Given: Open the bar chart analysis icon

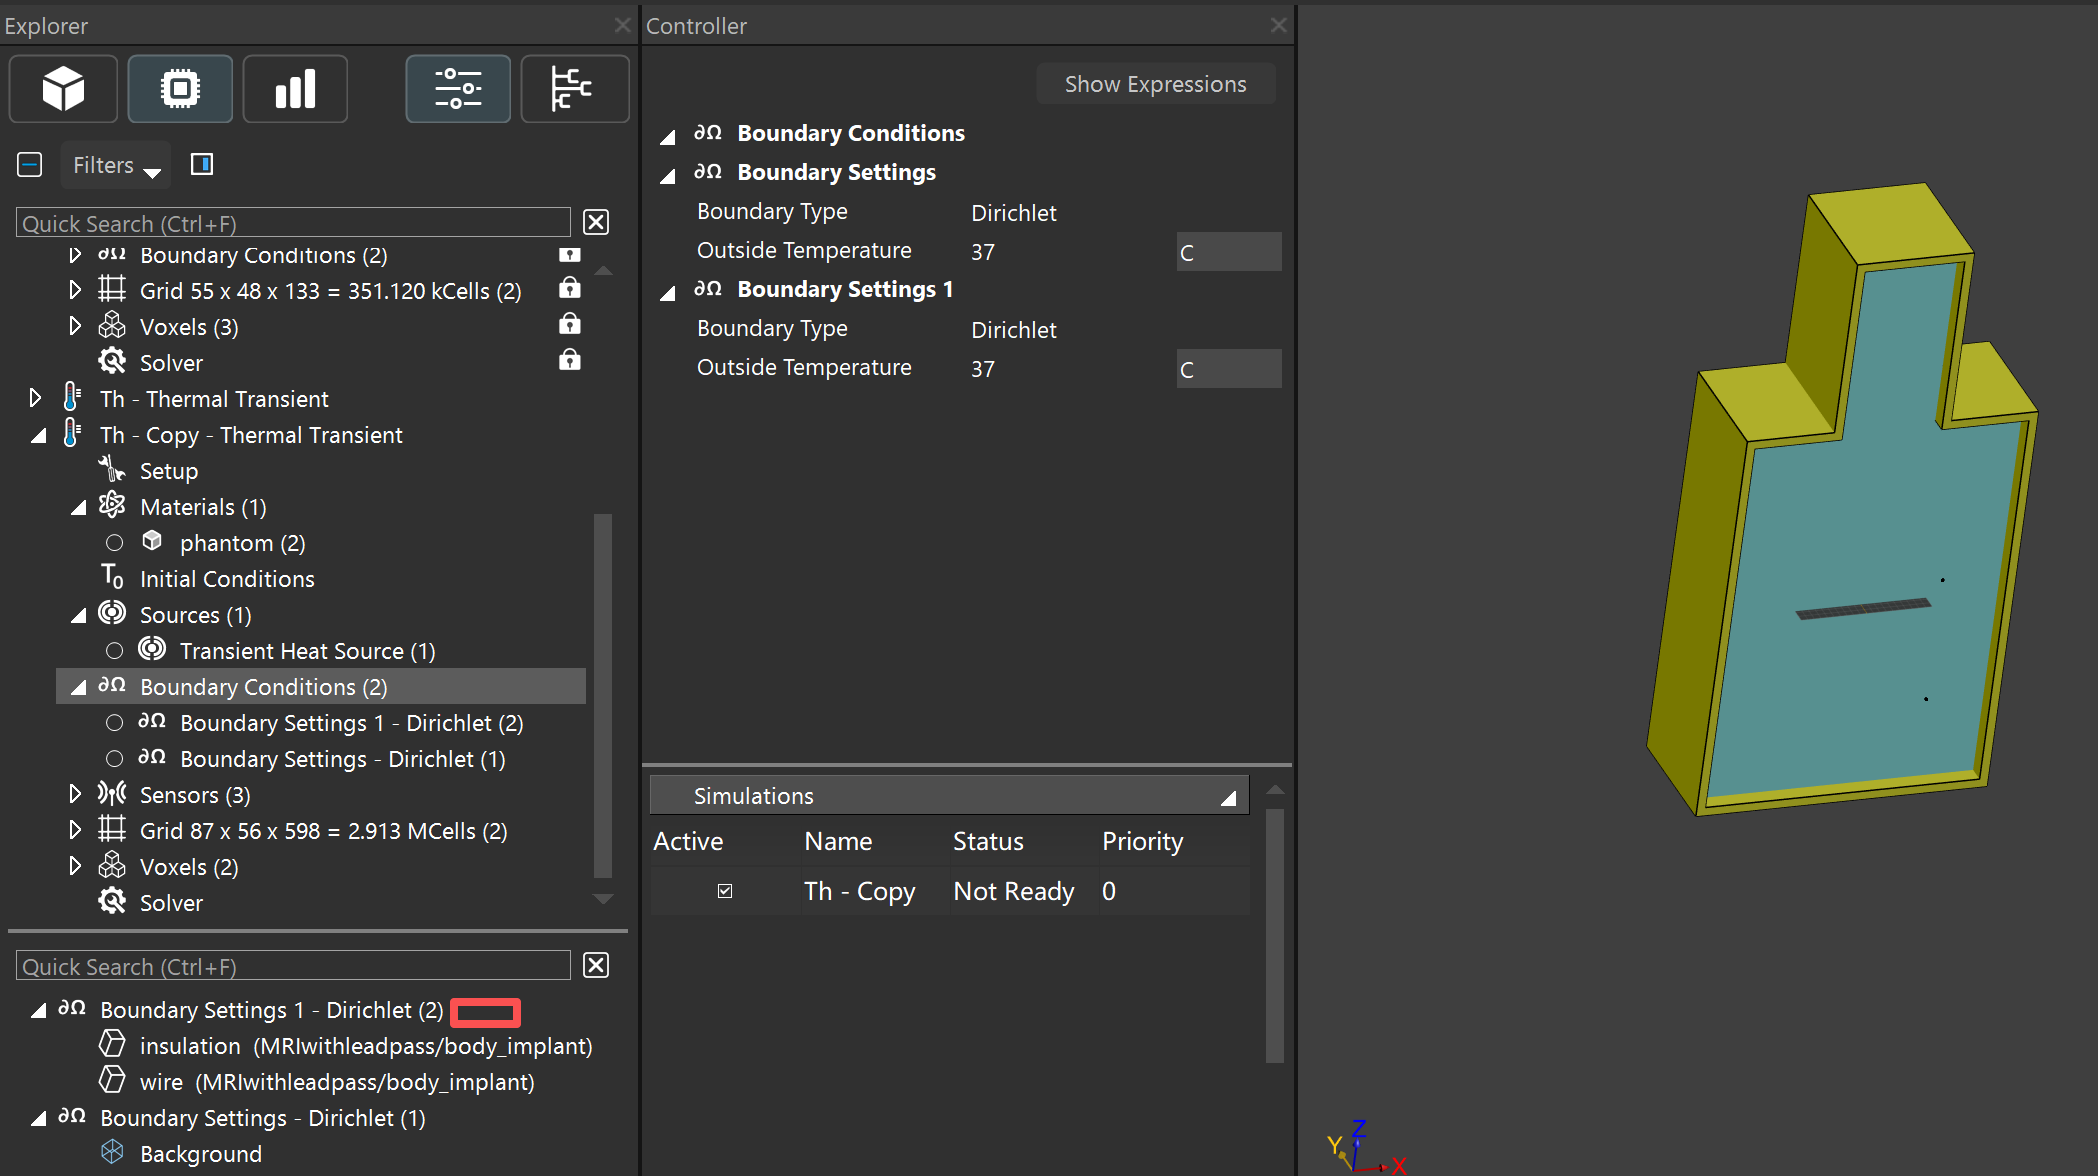Looking at the screenshot, I should 295,89.
